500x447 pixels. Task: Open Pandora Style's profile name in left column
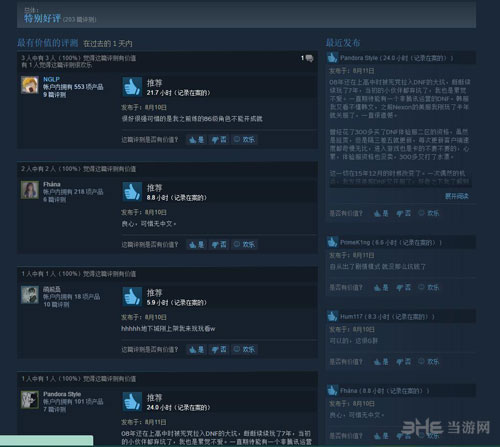[x=62, y=394]
